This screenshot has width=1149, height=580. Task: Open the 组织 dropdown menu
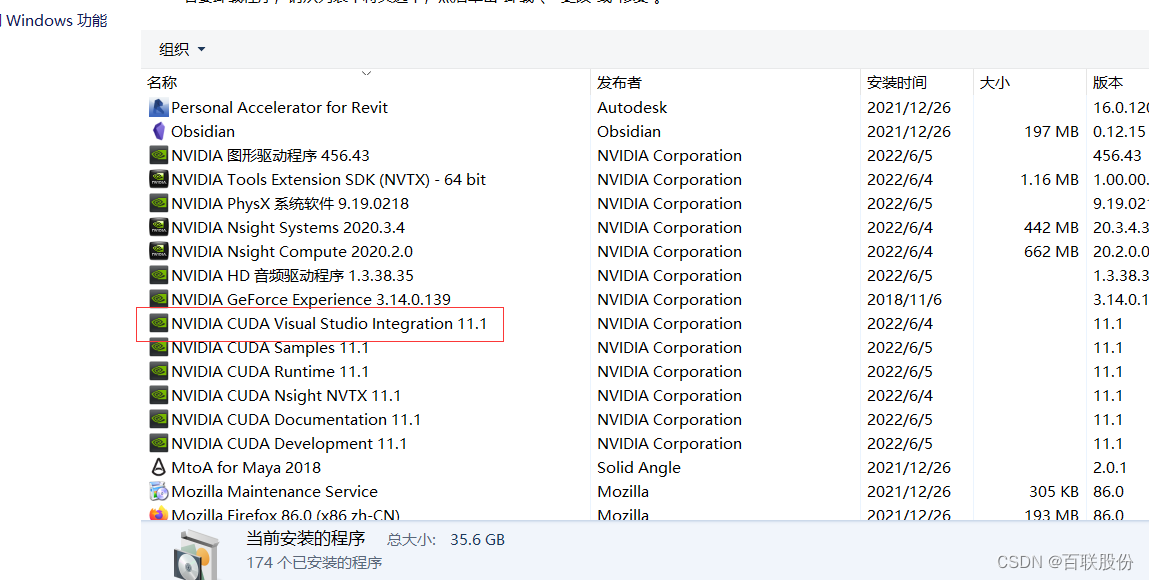coord(182,49)
